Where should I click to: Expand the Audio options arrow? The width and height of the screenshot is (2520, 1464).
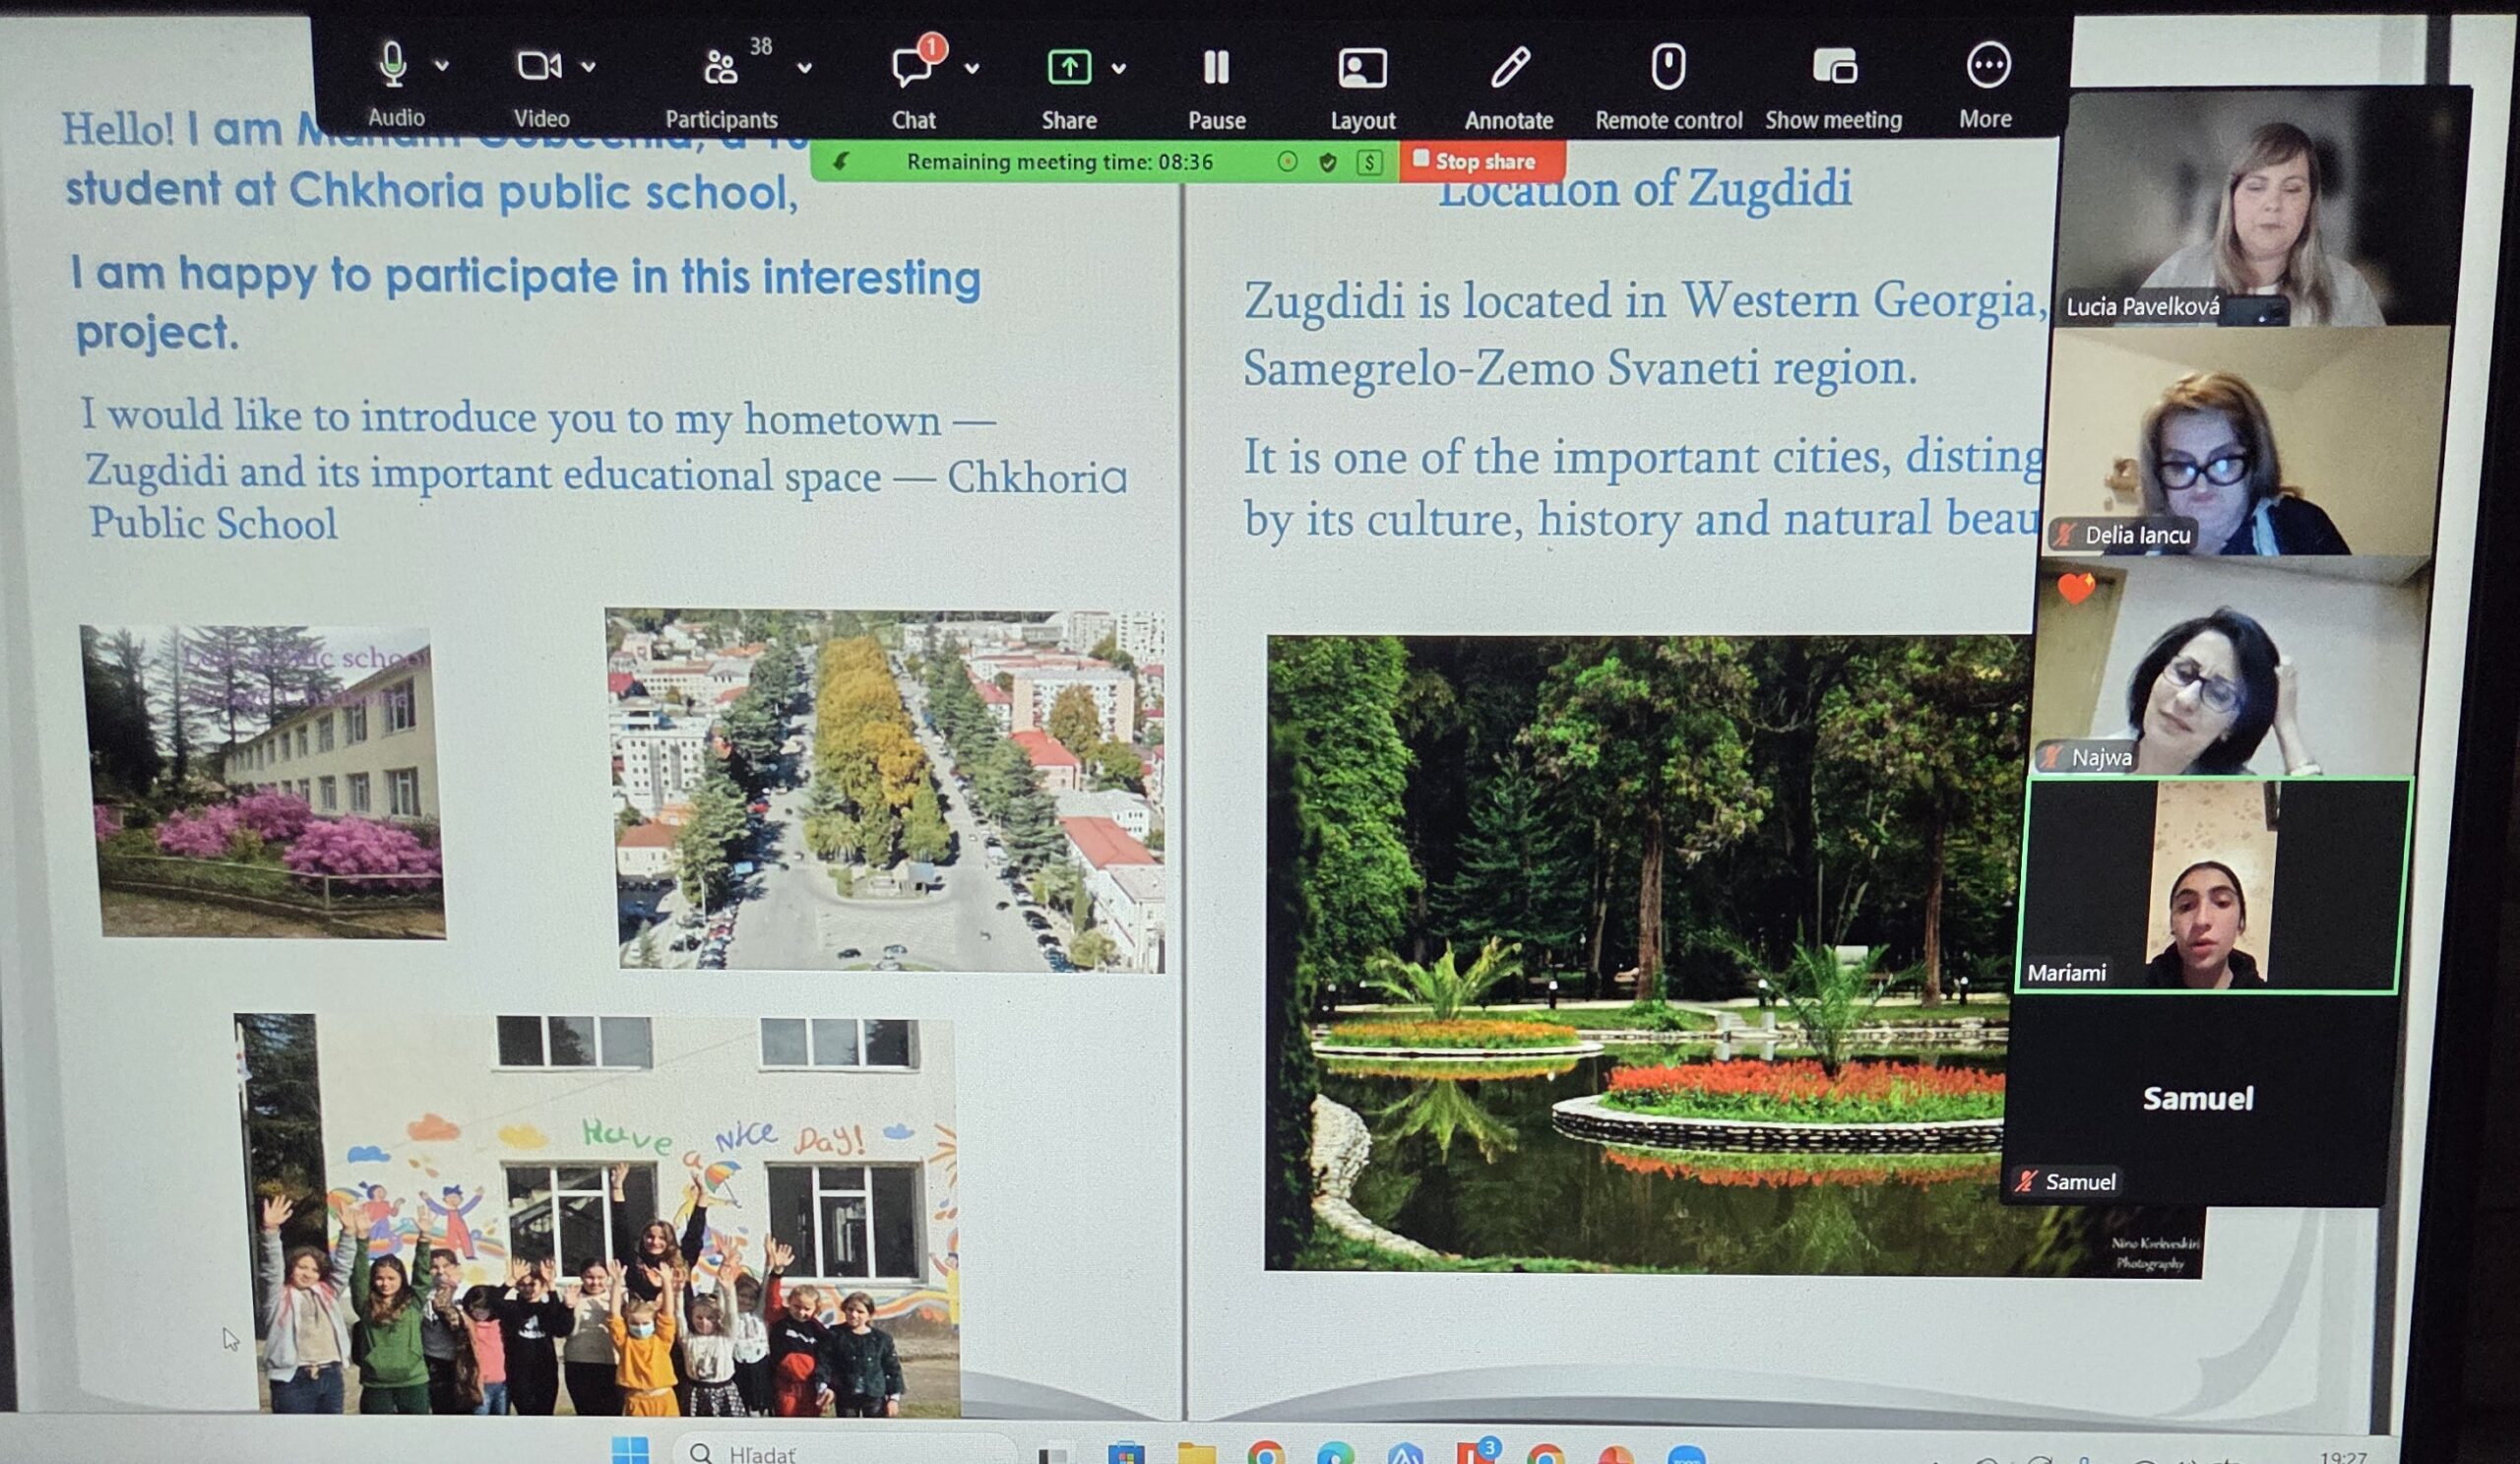(x=442, y=67)
